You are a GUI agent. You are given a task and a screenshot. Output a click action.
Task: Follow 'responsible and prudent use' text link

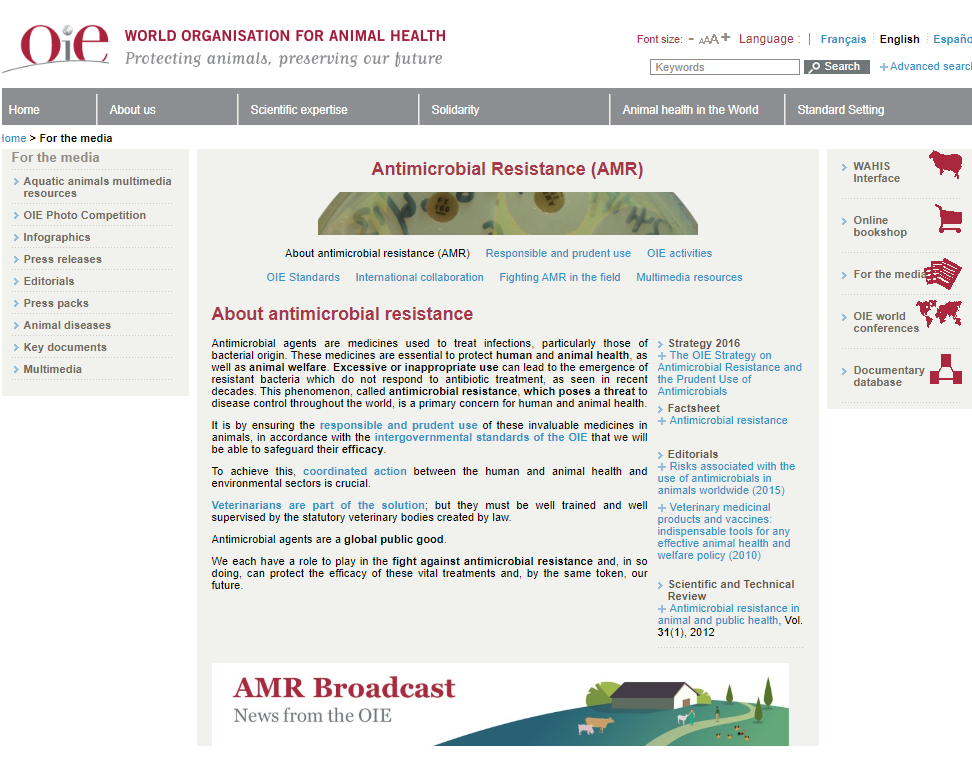tap(398, 425)
